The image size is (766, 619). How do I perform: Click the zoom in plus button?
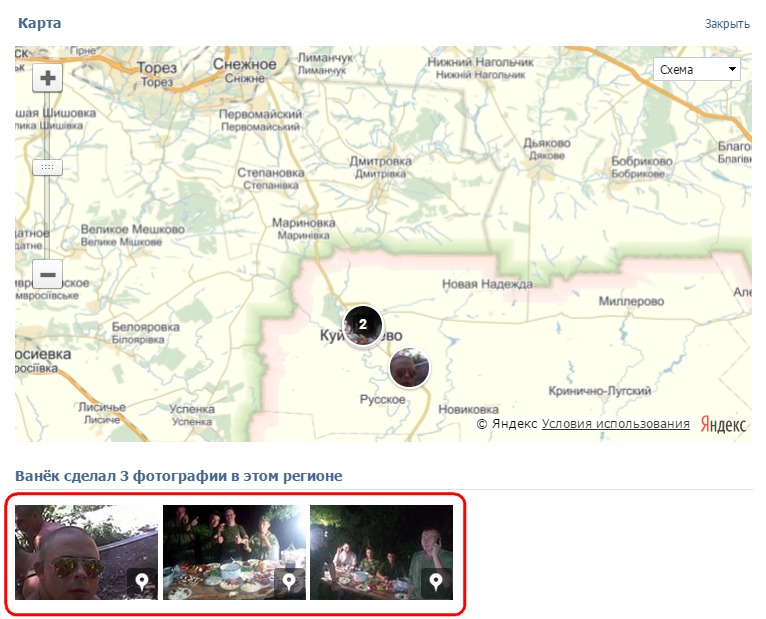click(48, 78)
